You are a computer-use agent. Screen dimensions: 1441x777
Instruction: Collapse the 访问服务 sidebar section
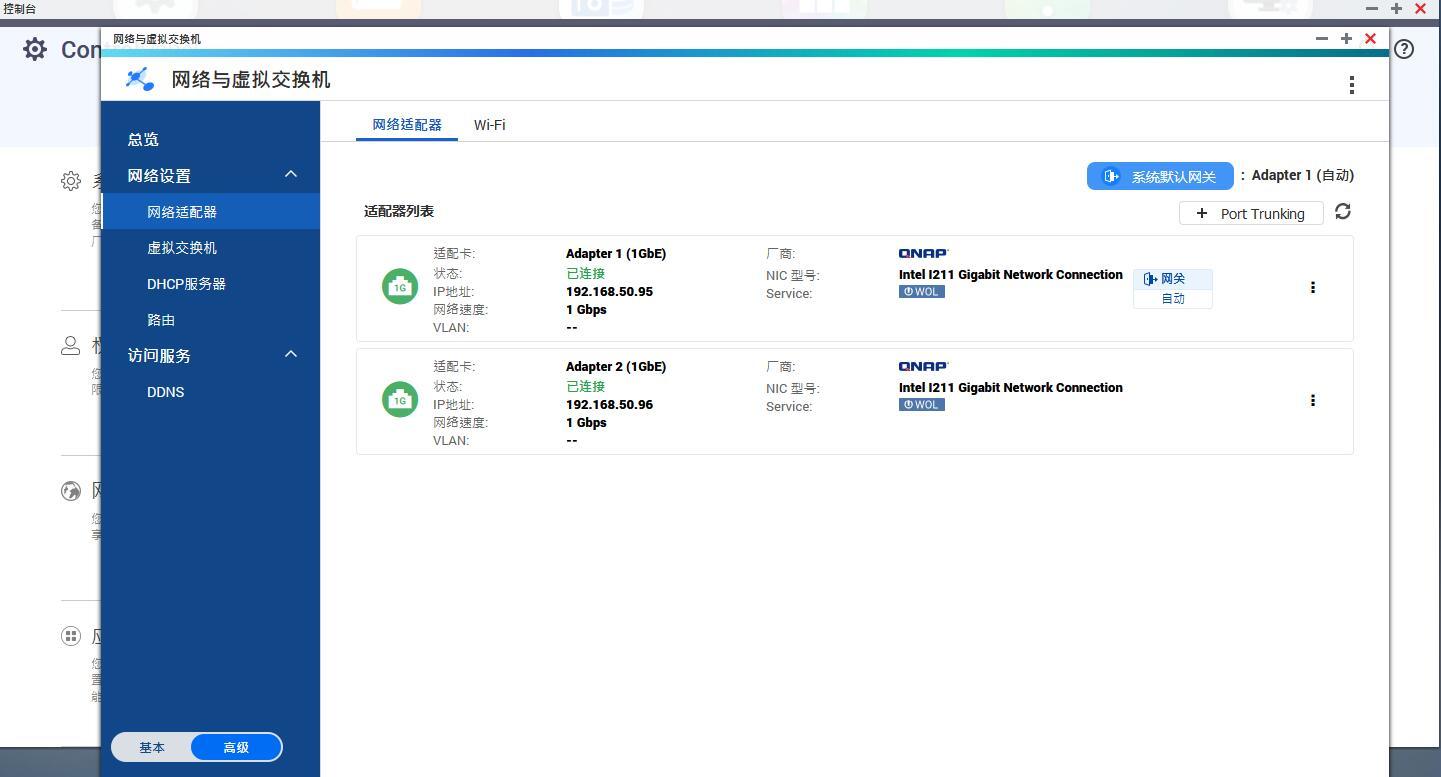[291, 355]
